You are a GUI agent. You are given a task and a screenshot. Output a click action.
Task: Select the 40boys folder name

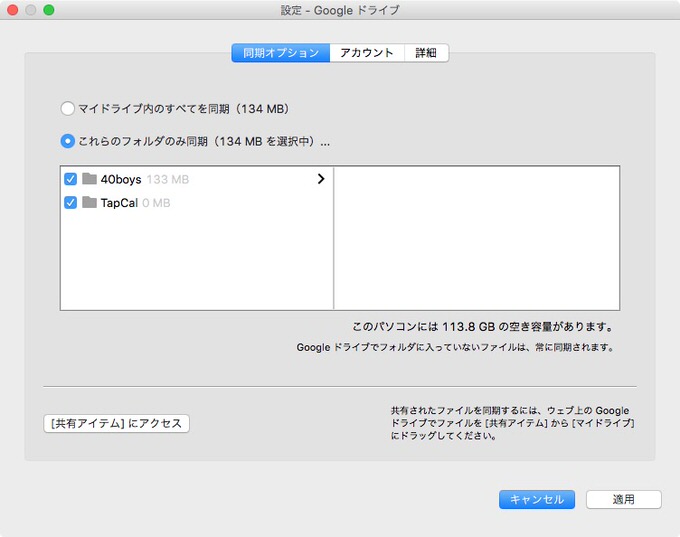point(121,179)
